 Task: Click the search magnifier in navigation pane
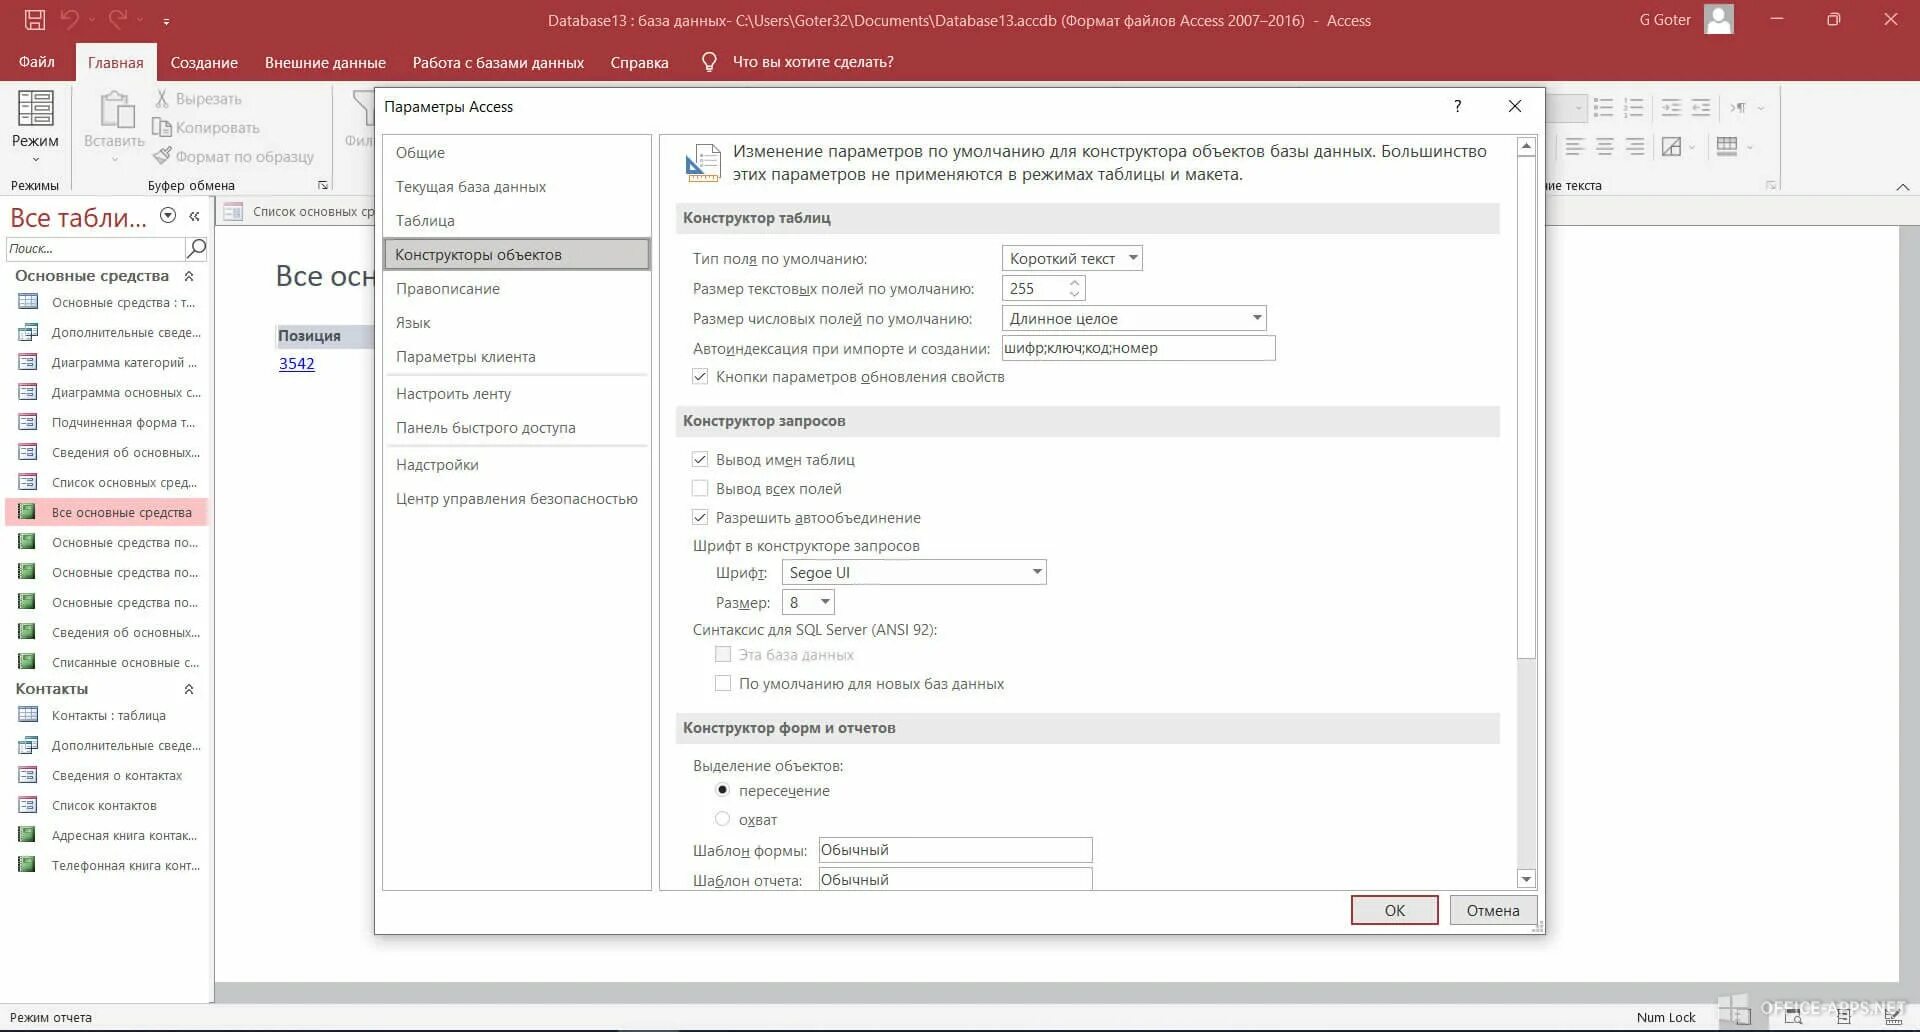coord(197,248)
